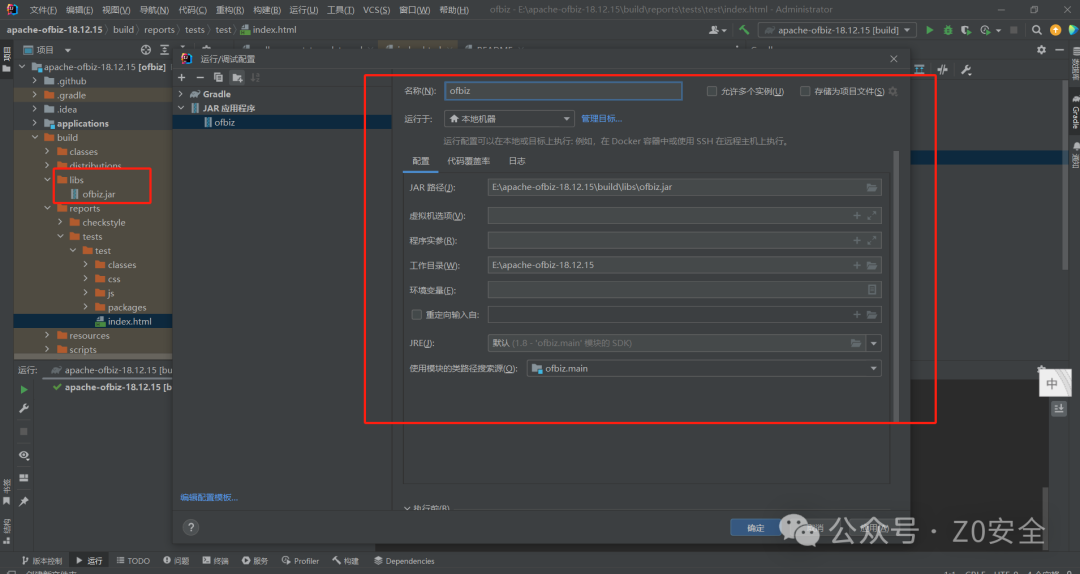
Task: Click the Profiler run icon in toolbar
Action: 986,30
